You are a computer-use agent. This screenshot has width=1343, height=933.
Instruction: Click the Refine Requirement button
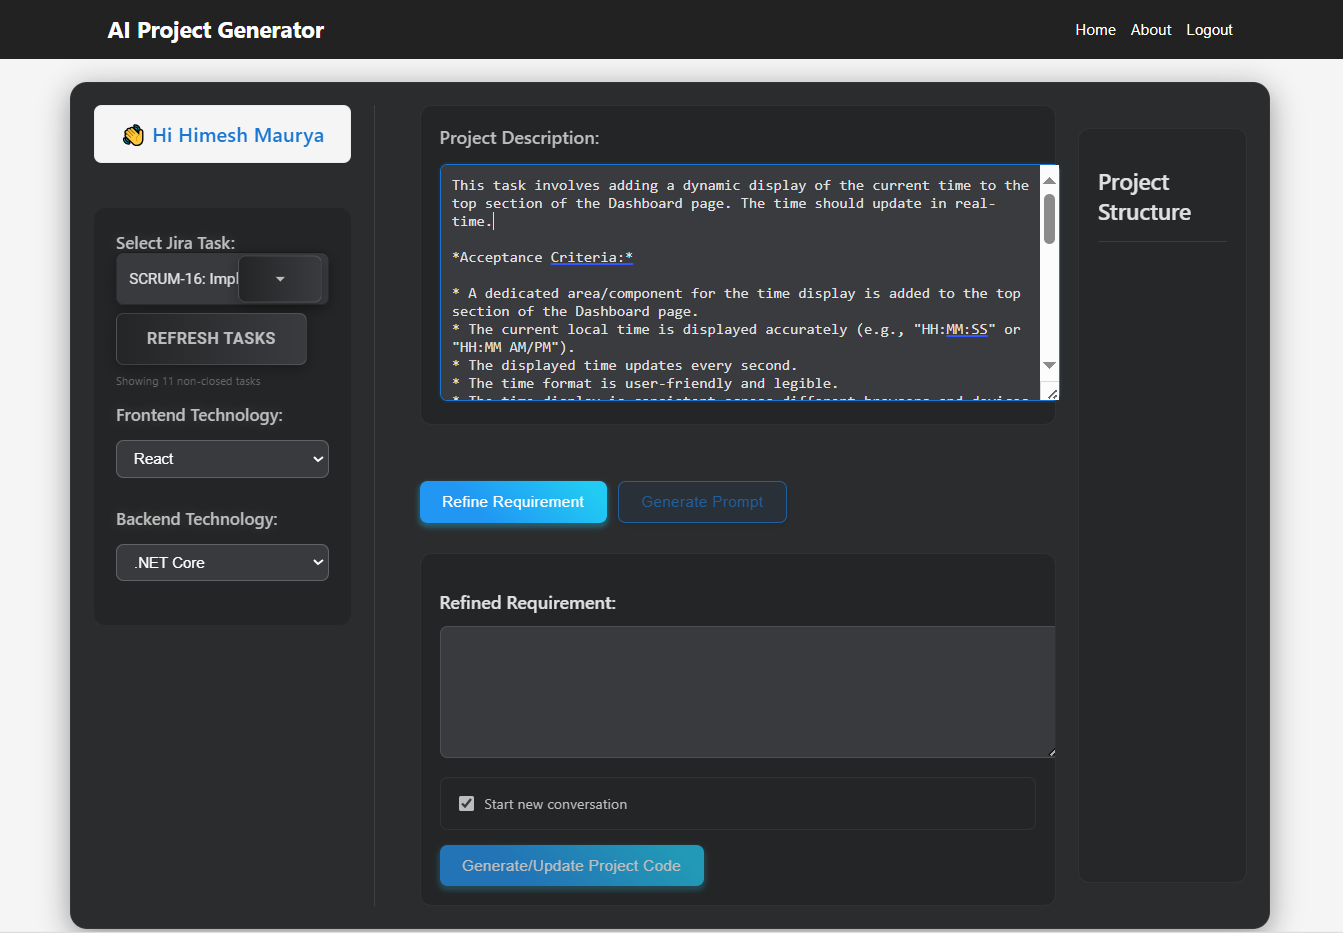click(513, 502)
